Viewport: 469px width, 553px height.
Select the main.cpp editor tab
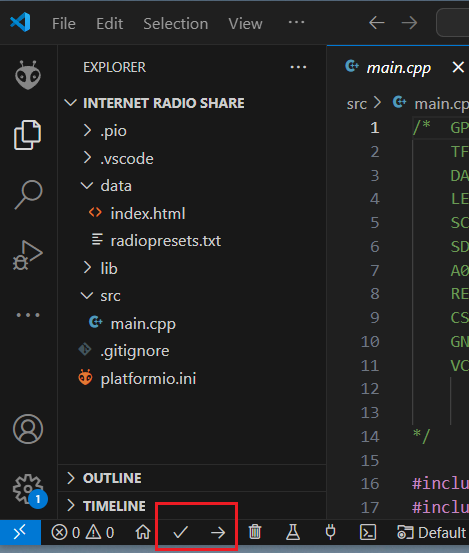(x=398, y=68)
